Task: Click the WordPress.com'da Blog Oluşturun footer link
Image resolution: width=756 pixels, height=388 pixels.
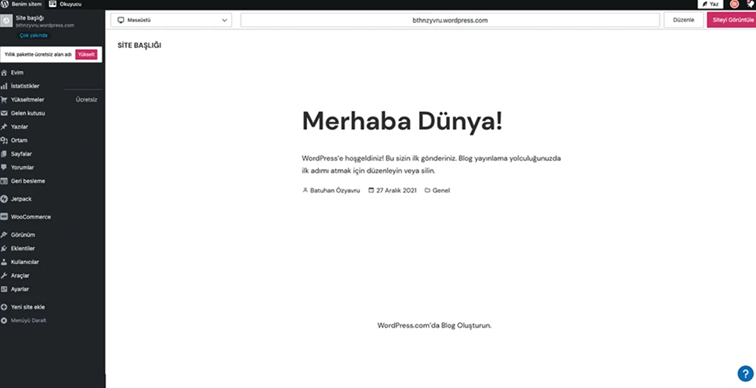Action: coord(434,325)
